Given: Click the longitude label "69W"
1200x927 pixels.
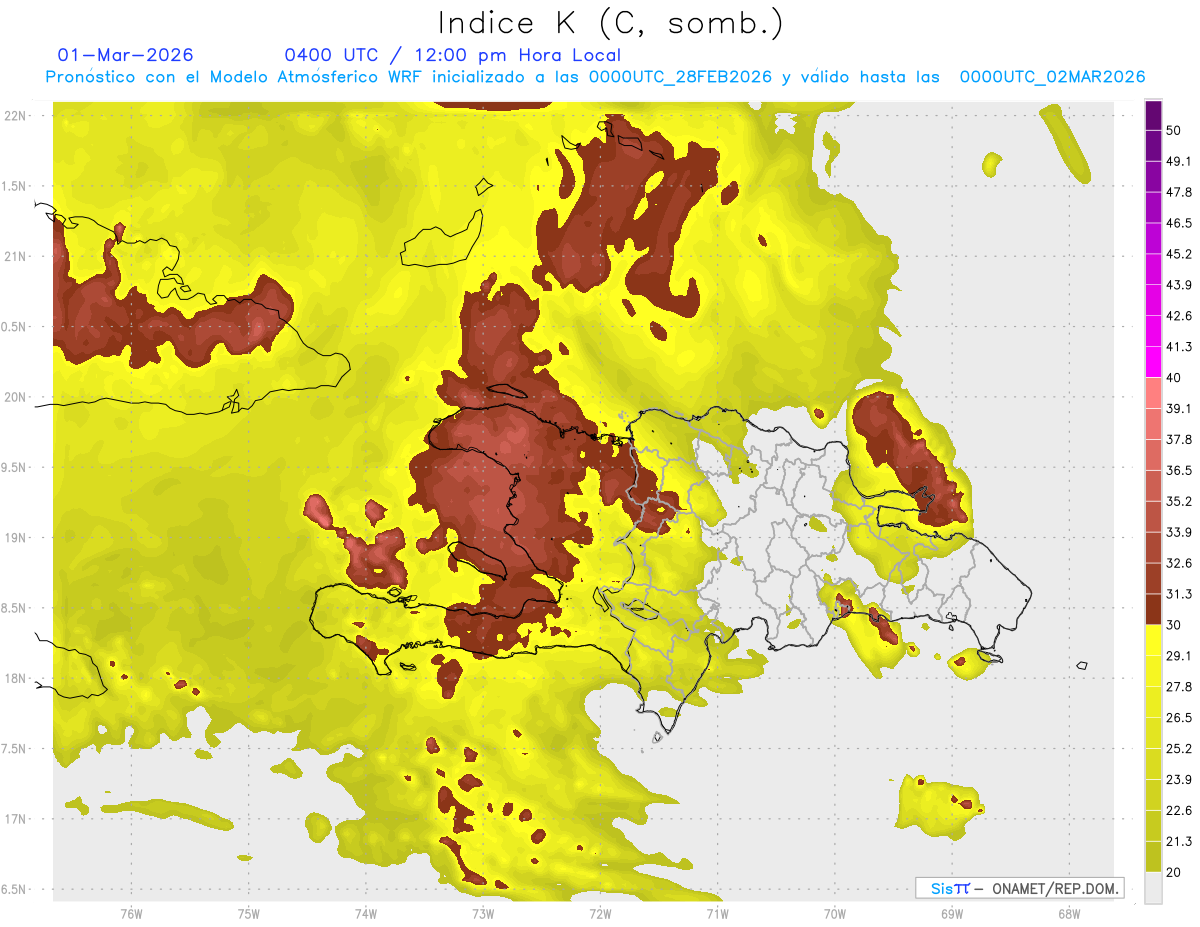Looking at the screenshot, I should click(951, 915).
